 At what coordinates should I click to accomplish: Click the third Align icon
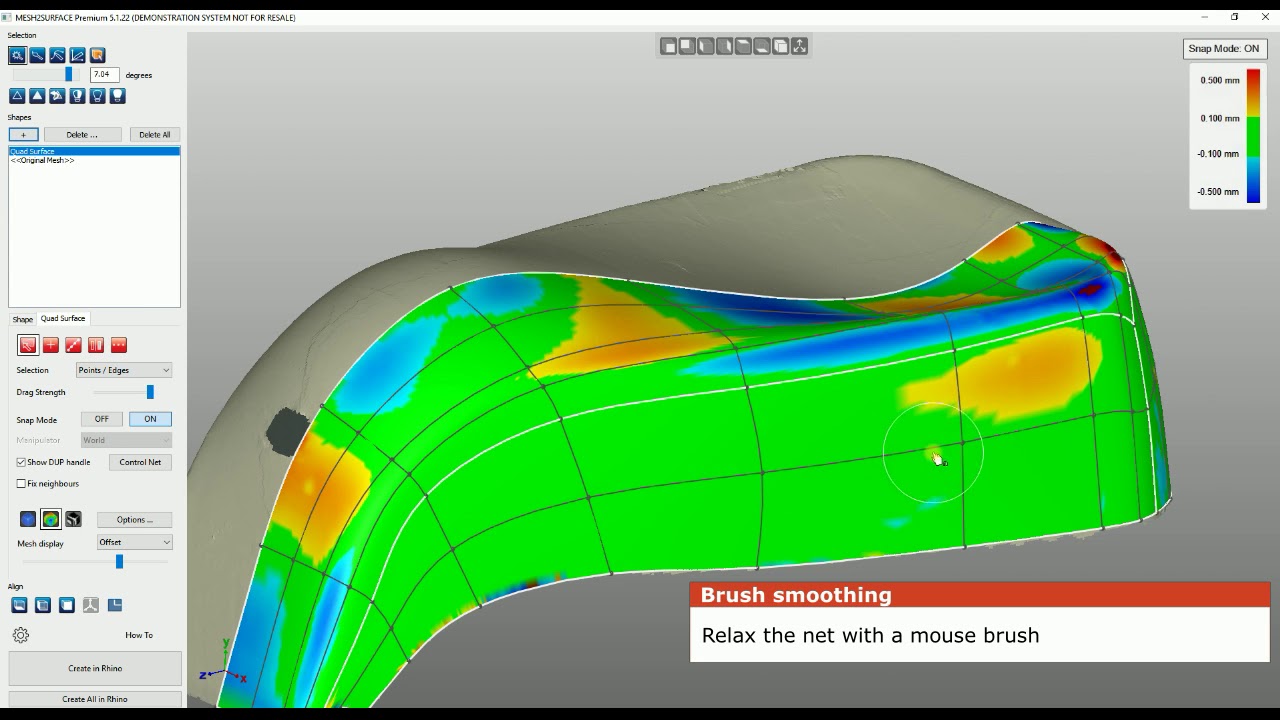point(67,605)
